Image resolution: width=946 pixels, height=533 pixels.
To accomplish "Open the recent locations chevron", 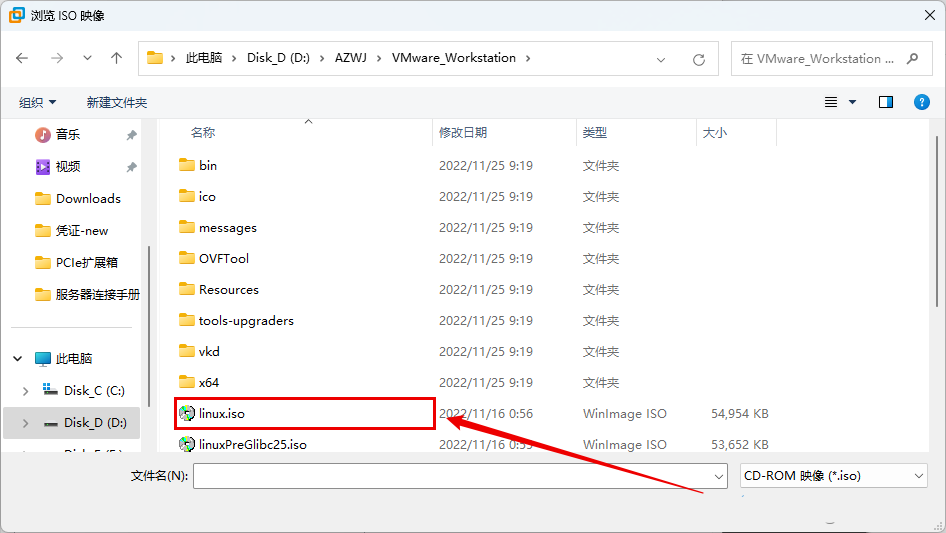I will point(87,58).
